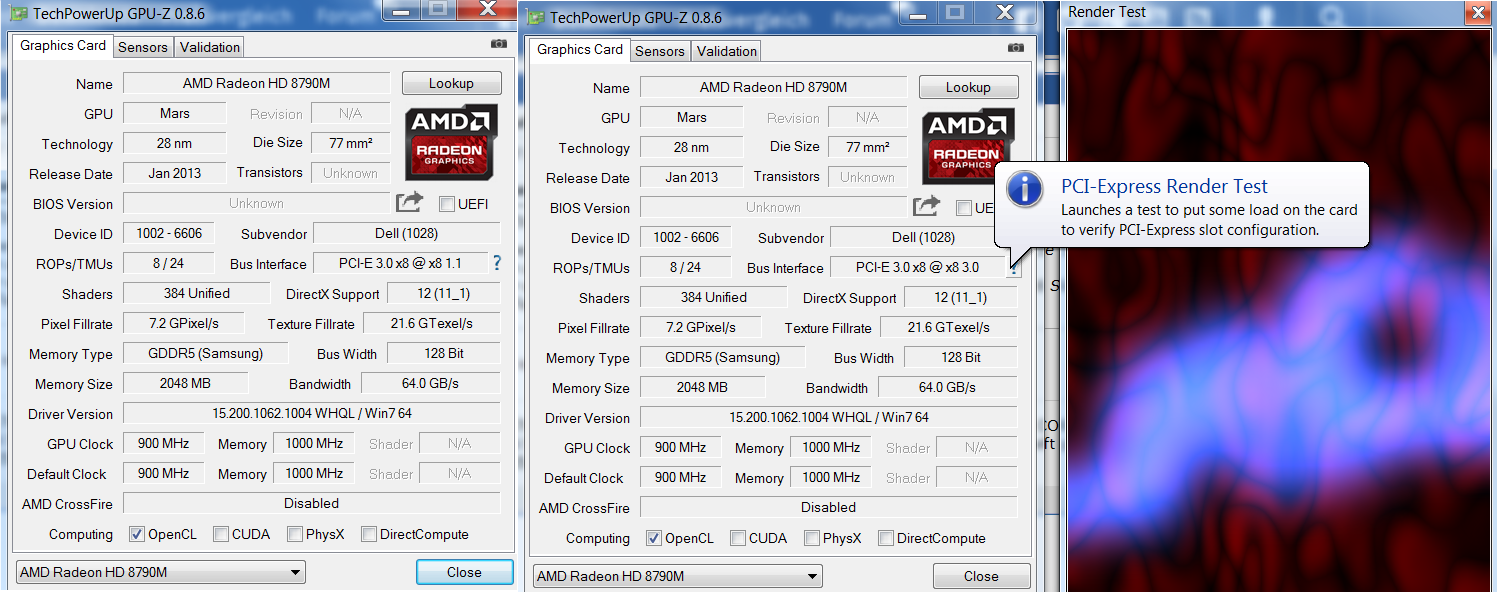This screenshot has width=1498, height=593.
Task: Click Memory Size '2048 MB' in right GPU-Z window
Action: coord(702,387)
